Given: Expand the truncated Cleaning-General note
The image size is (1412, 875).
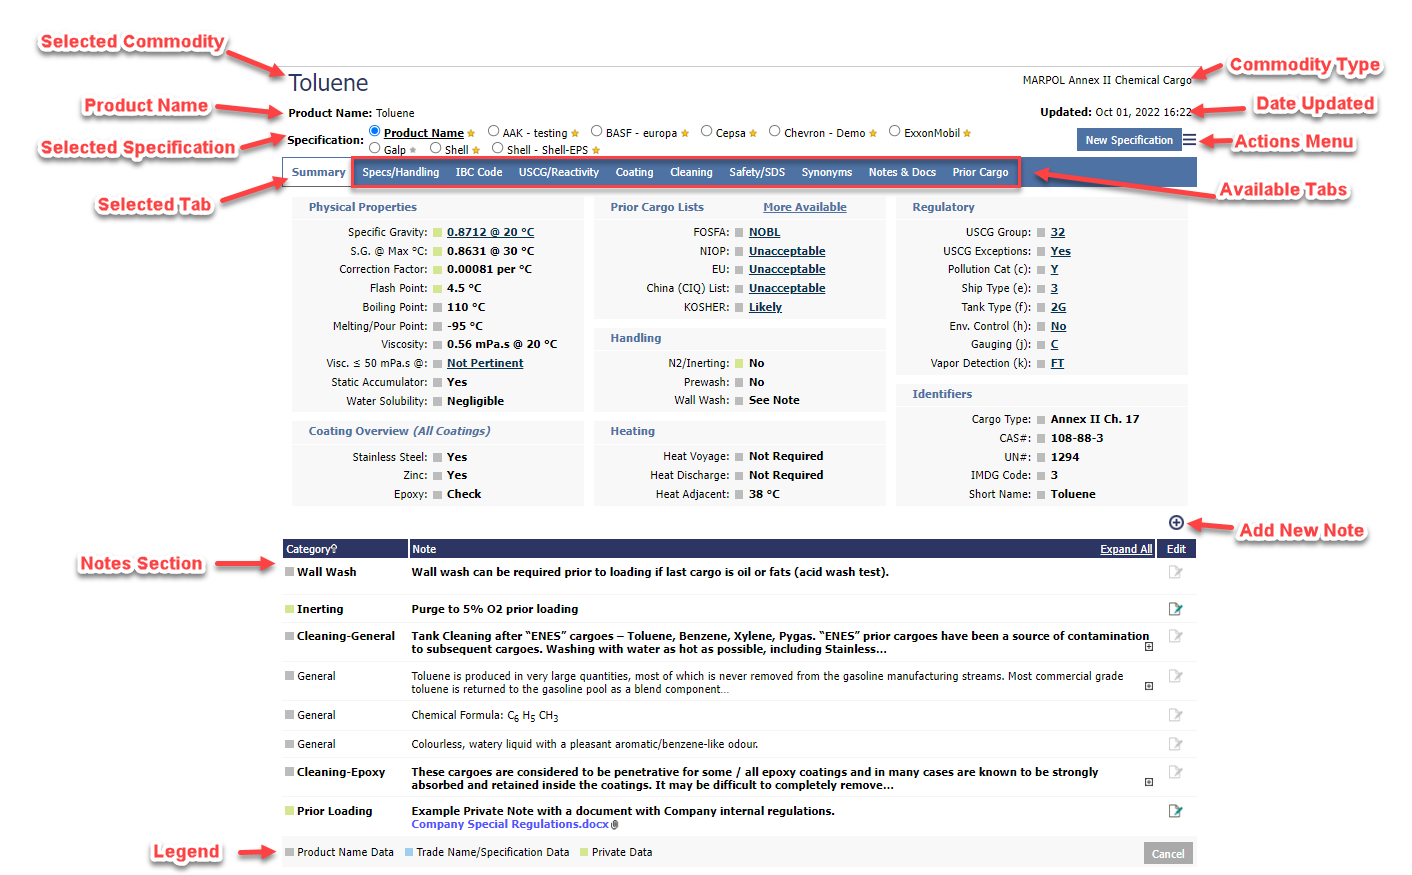Looking at the screenshot, I should click(x=1148, y=646).
